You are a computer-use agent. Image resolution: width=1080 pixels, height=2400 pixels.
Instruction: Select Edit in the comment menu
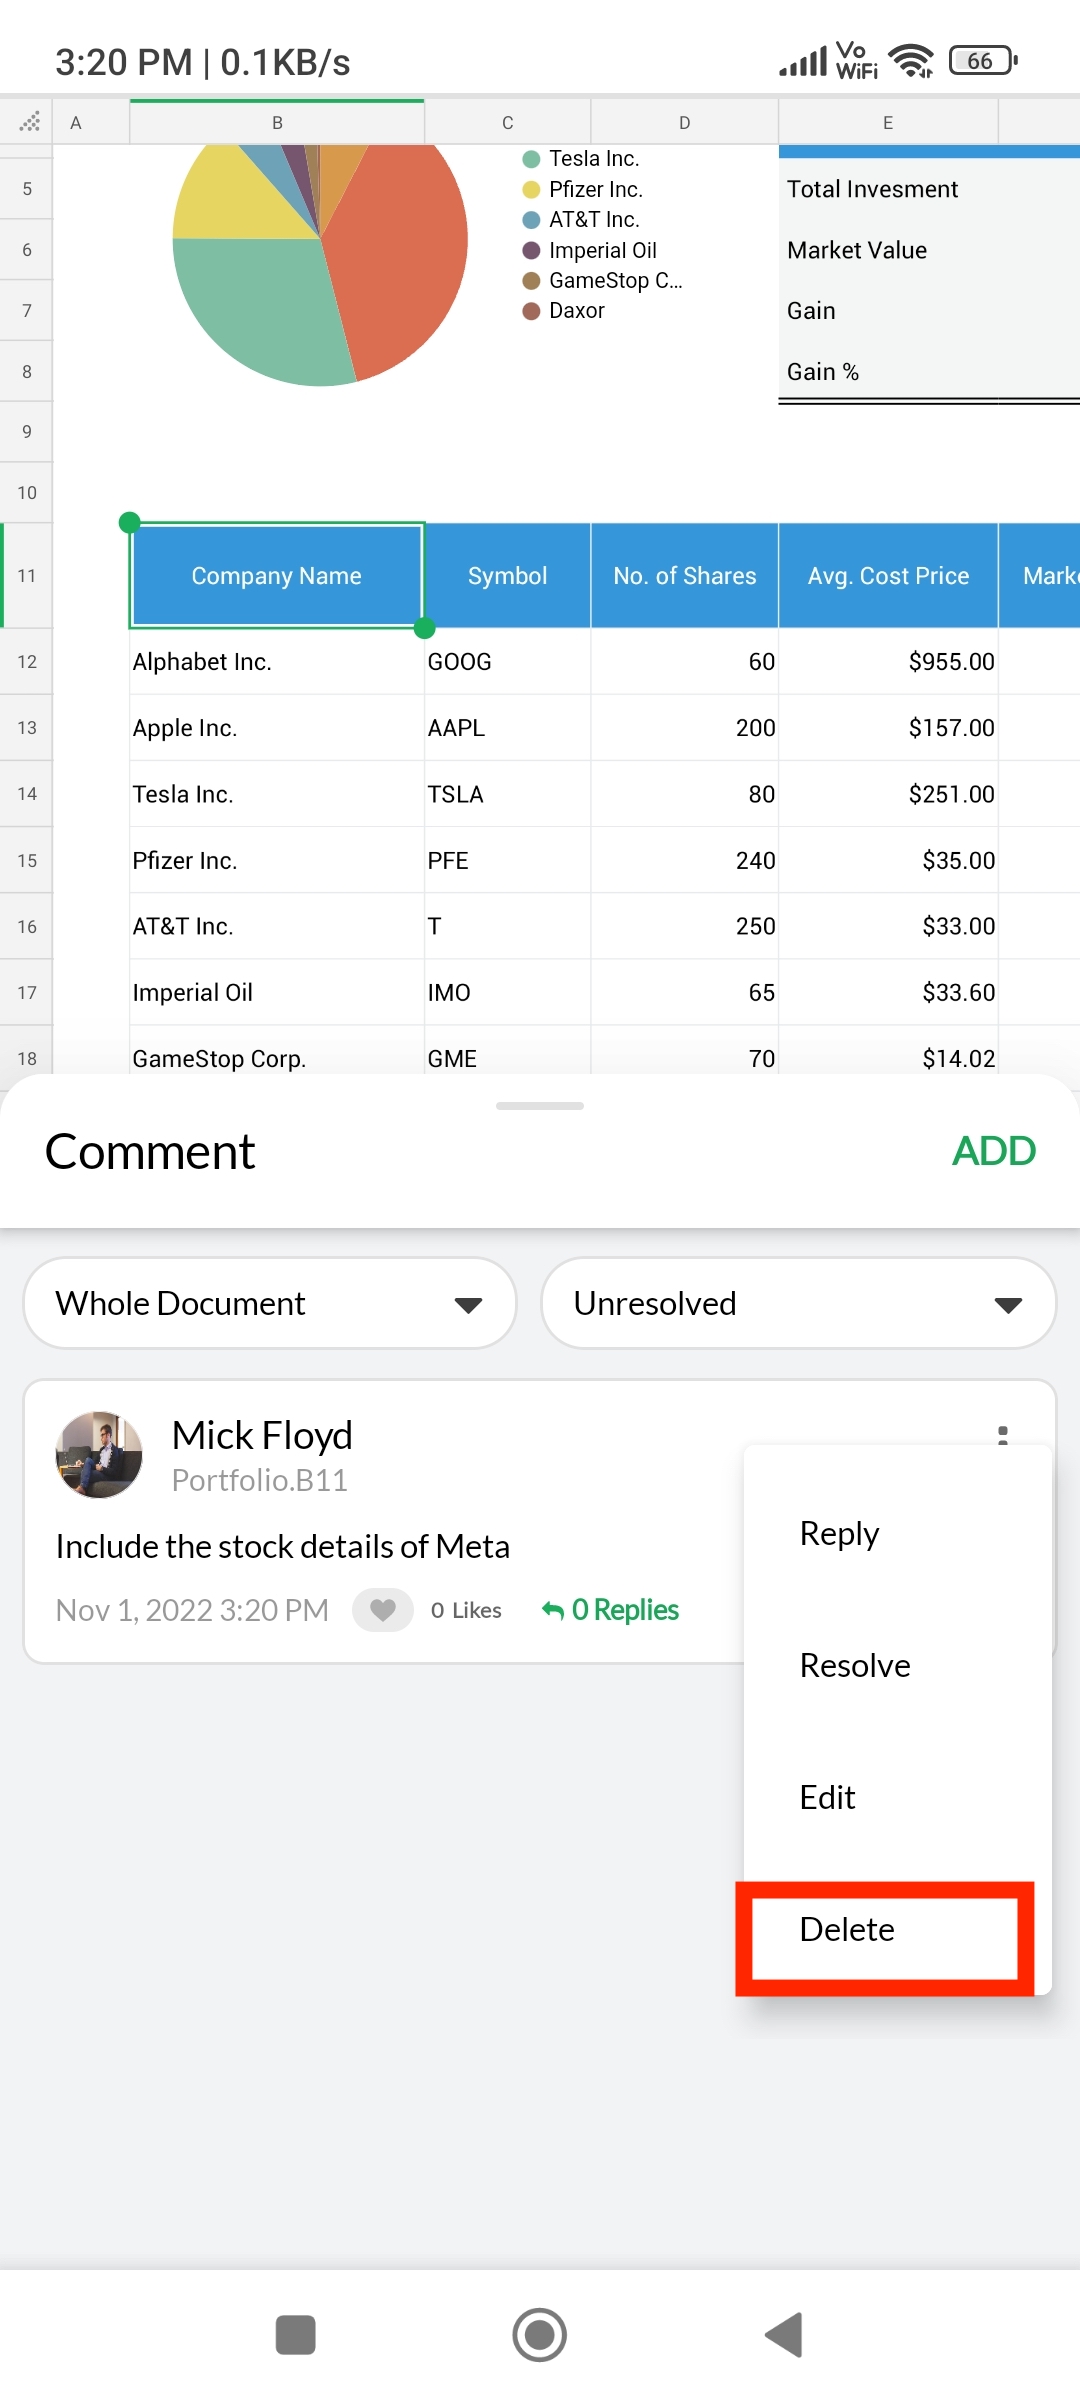(828, 1798)
